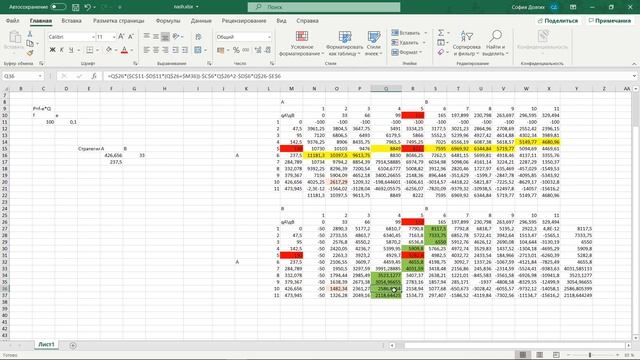Toggle Center horizontal alignment
The width and height of the screenshot is (640, 360).
click(156, 50)
